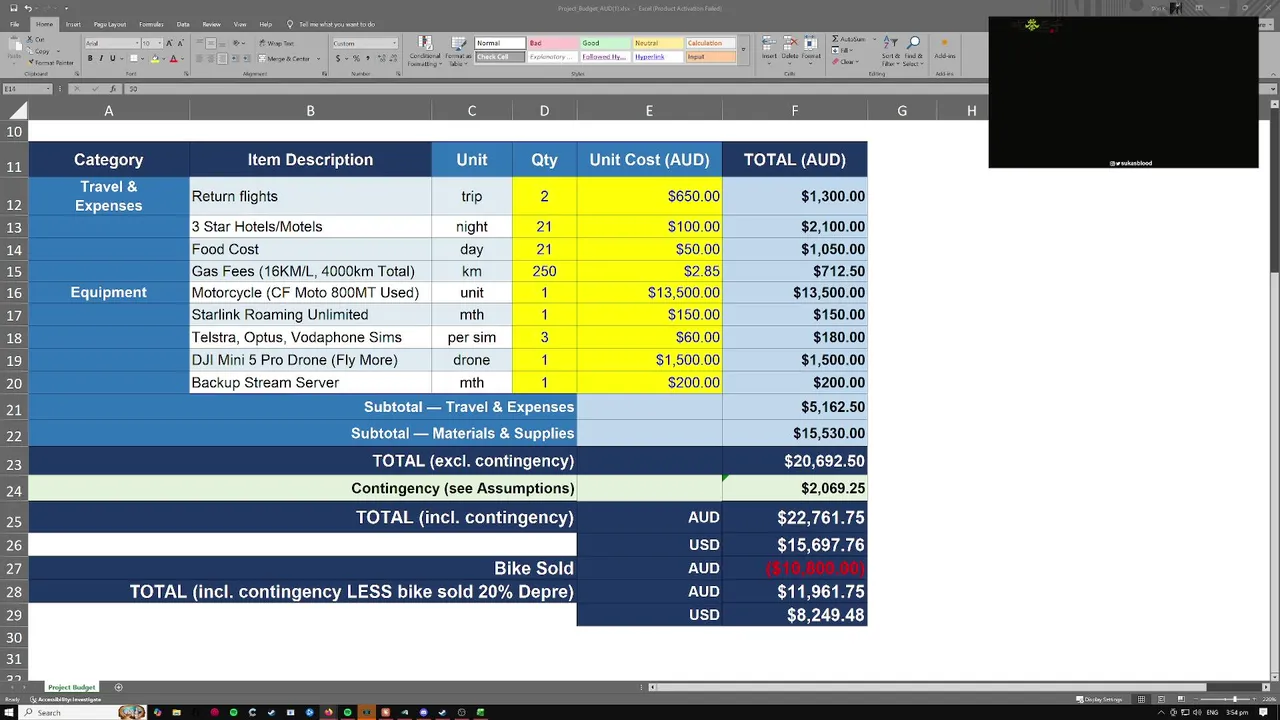
Task: Open Sort & Filter menu
Action: [x=890, y=50]
